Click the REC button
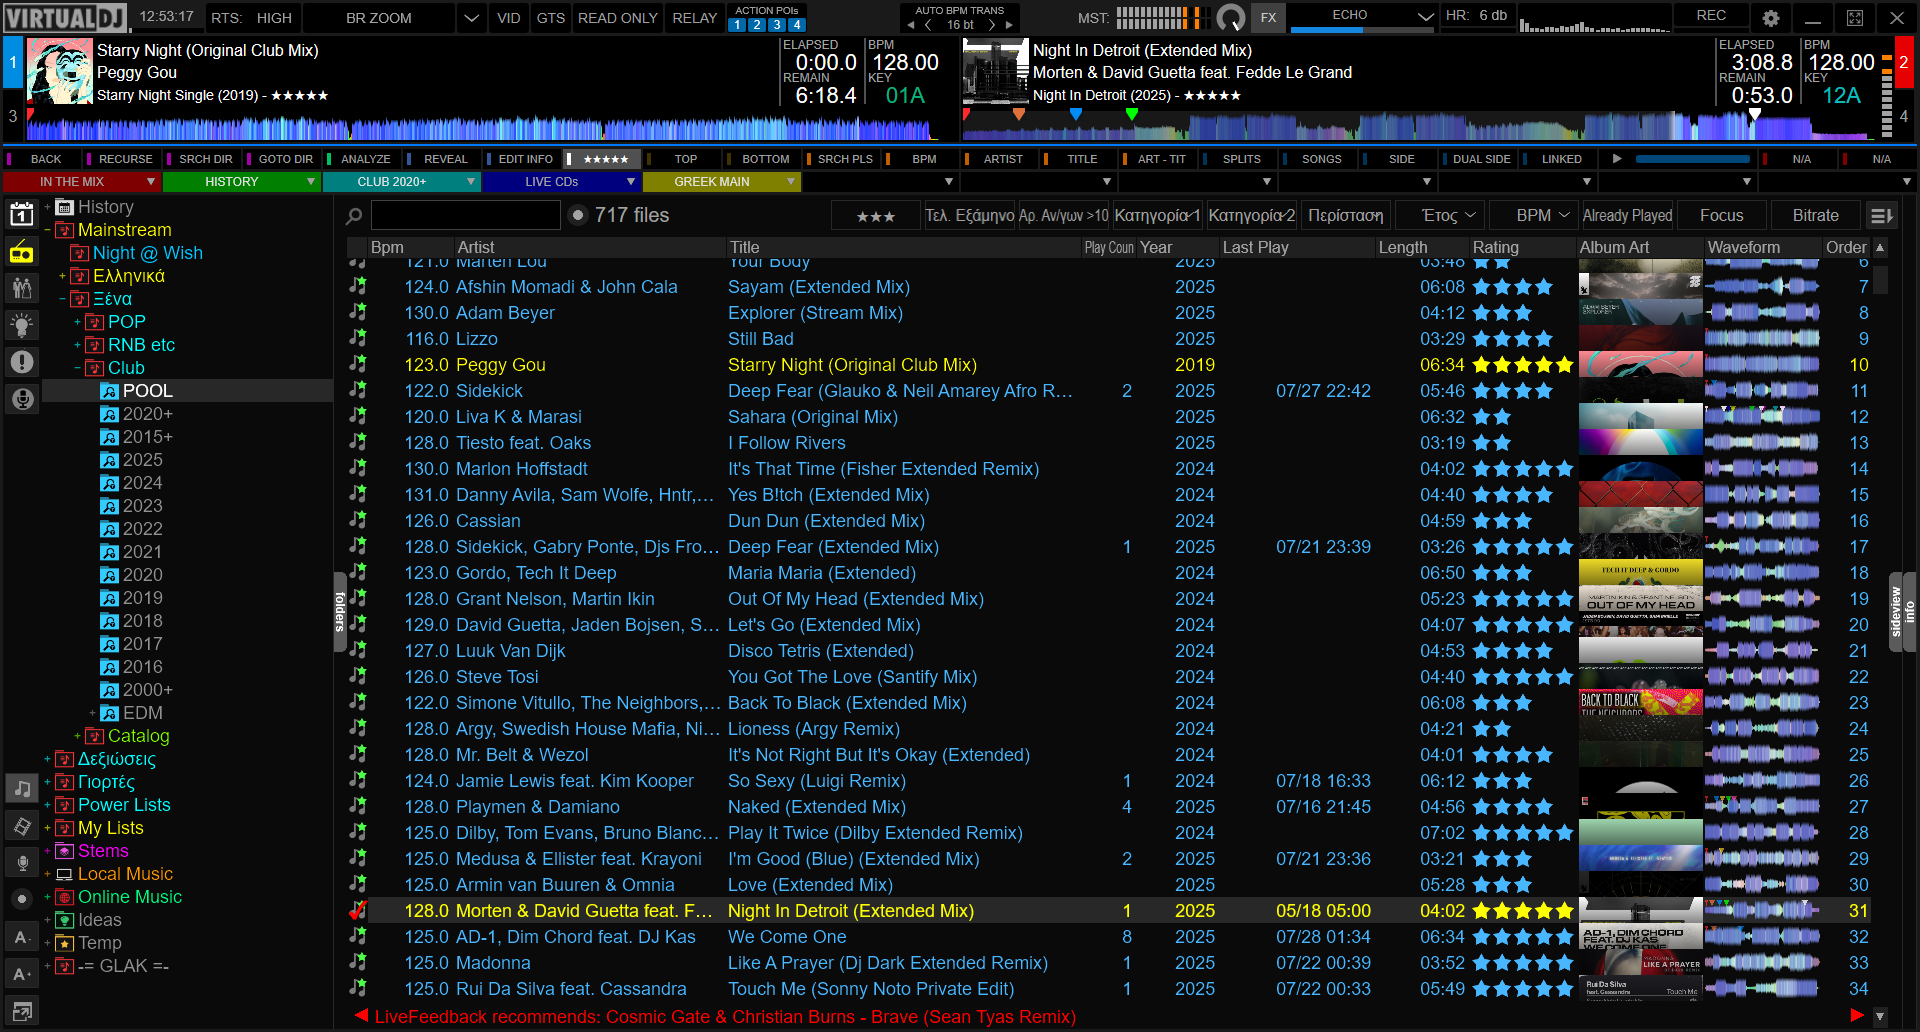The height and width of the screenshot is (1032, 1920). pyautogui.click(x=1711, y=16)
